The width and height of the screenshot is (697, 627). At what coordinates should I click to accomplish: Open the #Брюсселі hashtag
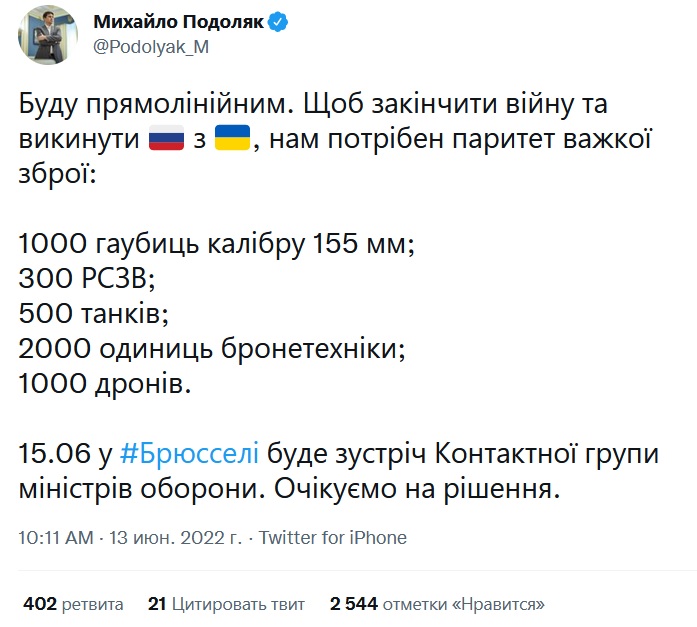189,453
